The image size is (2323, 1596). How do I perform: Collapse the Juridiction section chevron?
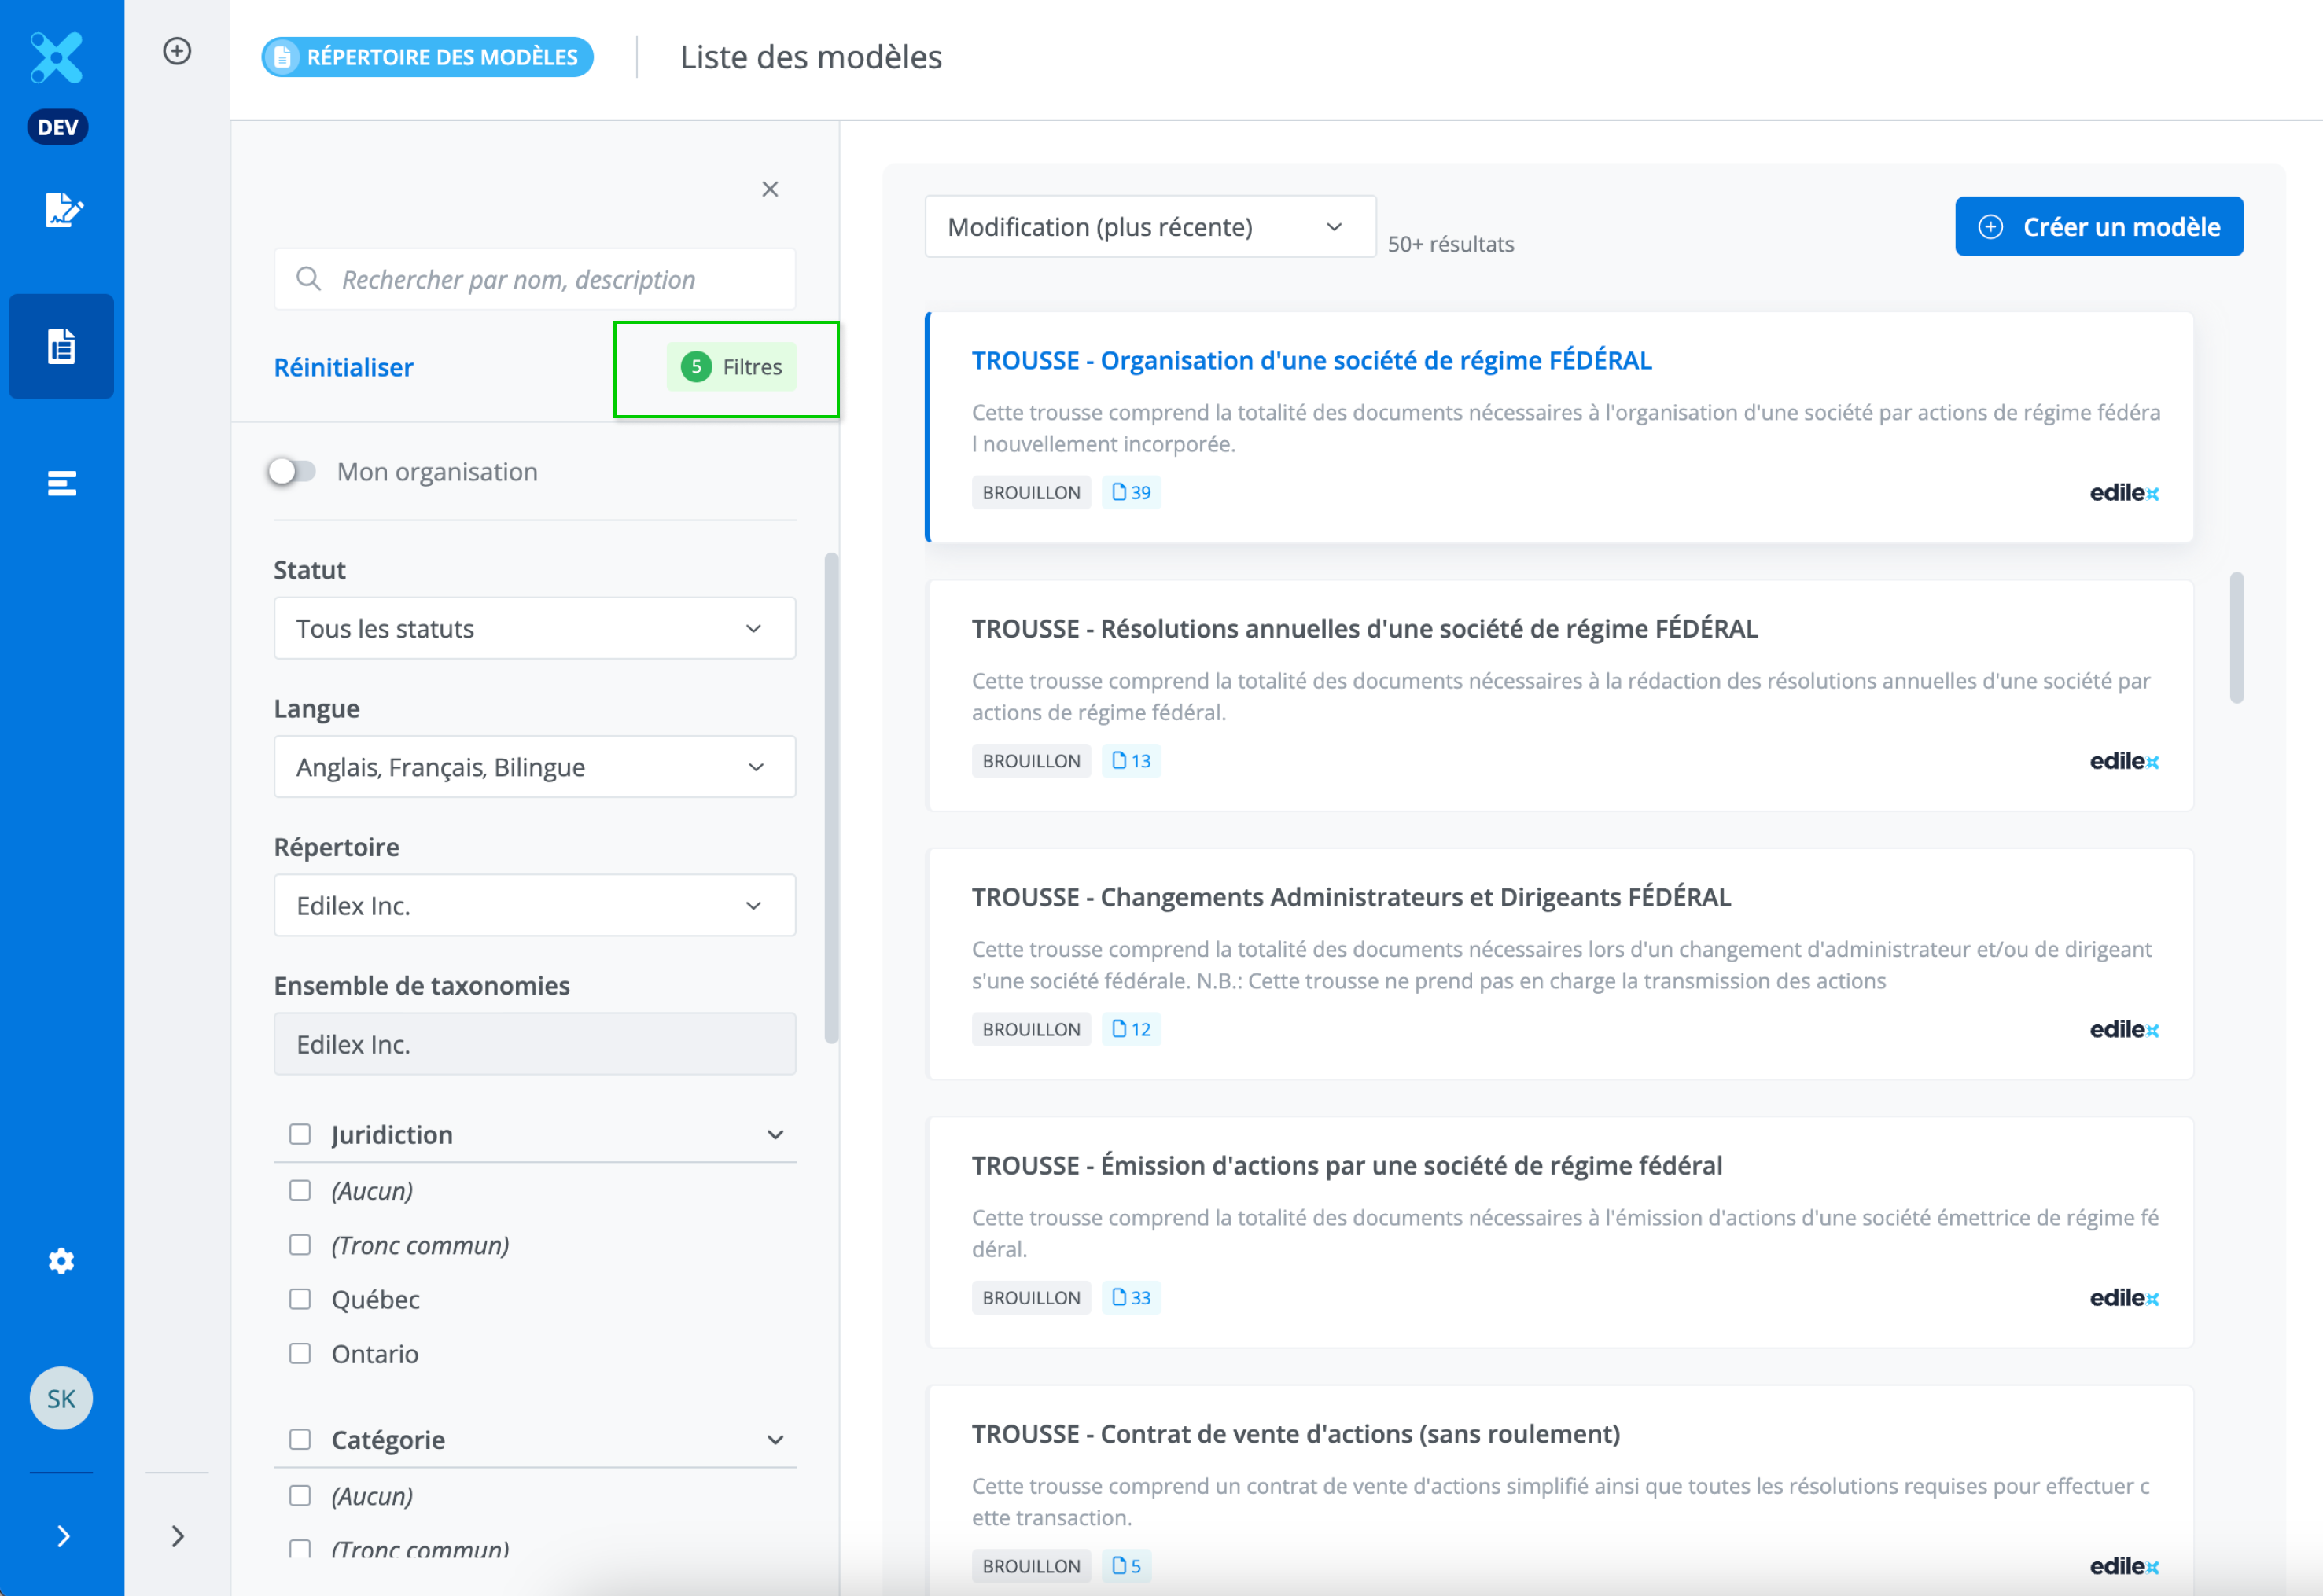click(x=775, y=1134)
